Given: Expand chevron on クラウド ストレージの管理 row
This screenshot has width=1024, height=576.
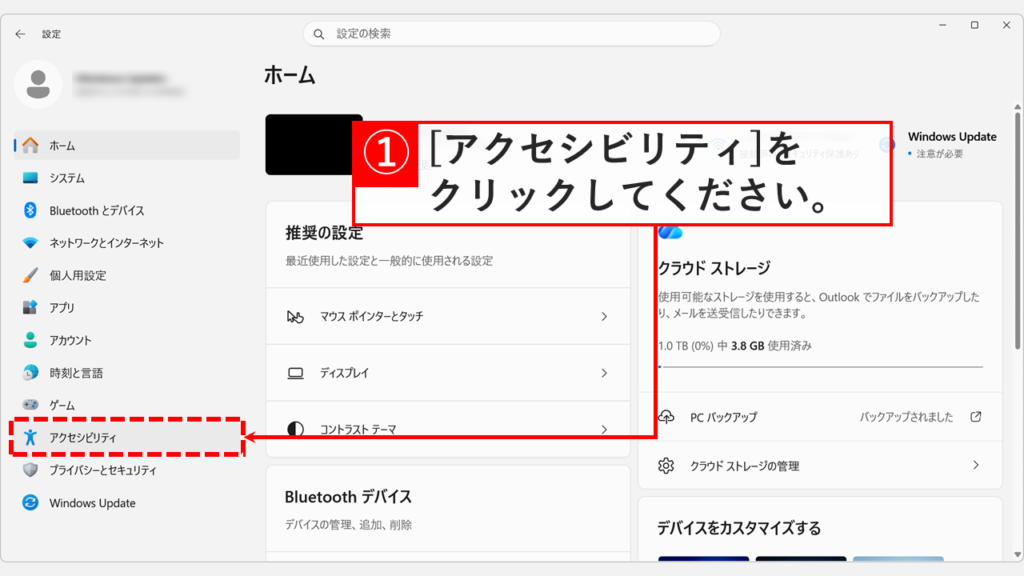Looking at the screenshot, I should pyautogui.click(x=976, y=466).
